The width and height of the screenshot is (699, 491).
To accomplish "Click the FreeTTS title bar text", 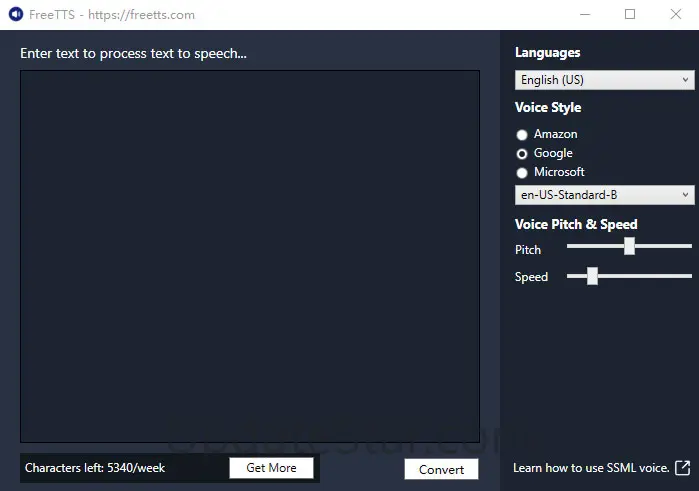I will click(x=112, y=15).
